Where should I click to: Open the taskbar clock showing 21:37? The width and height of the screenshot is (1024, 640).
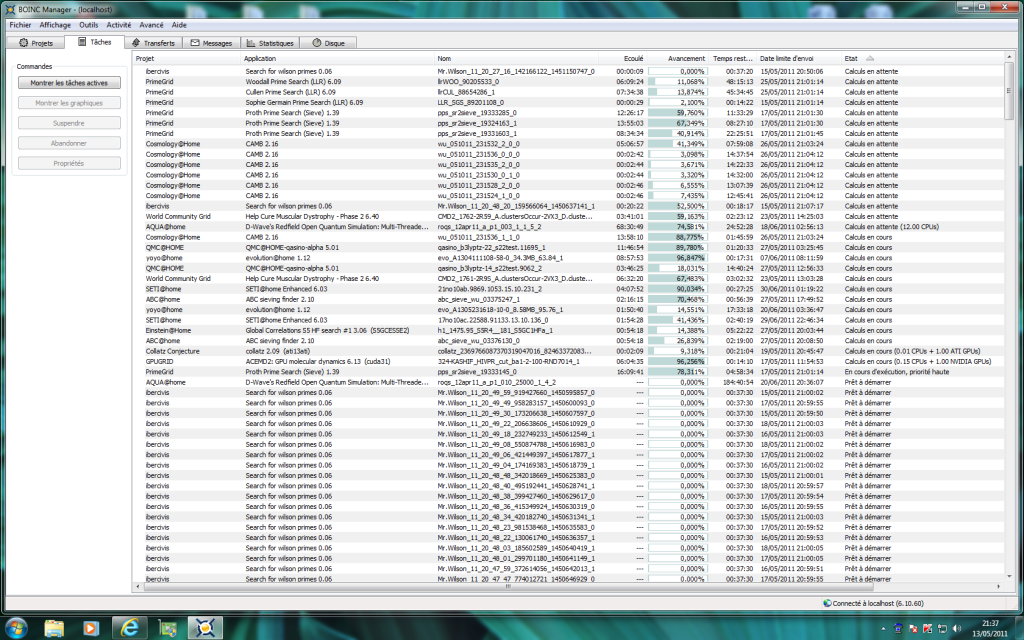pyautogui.click(x=990, y=628)
